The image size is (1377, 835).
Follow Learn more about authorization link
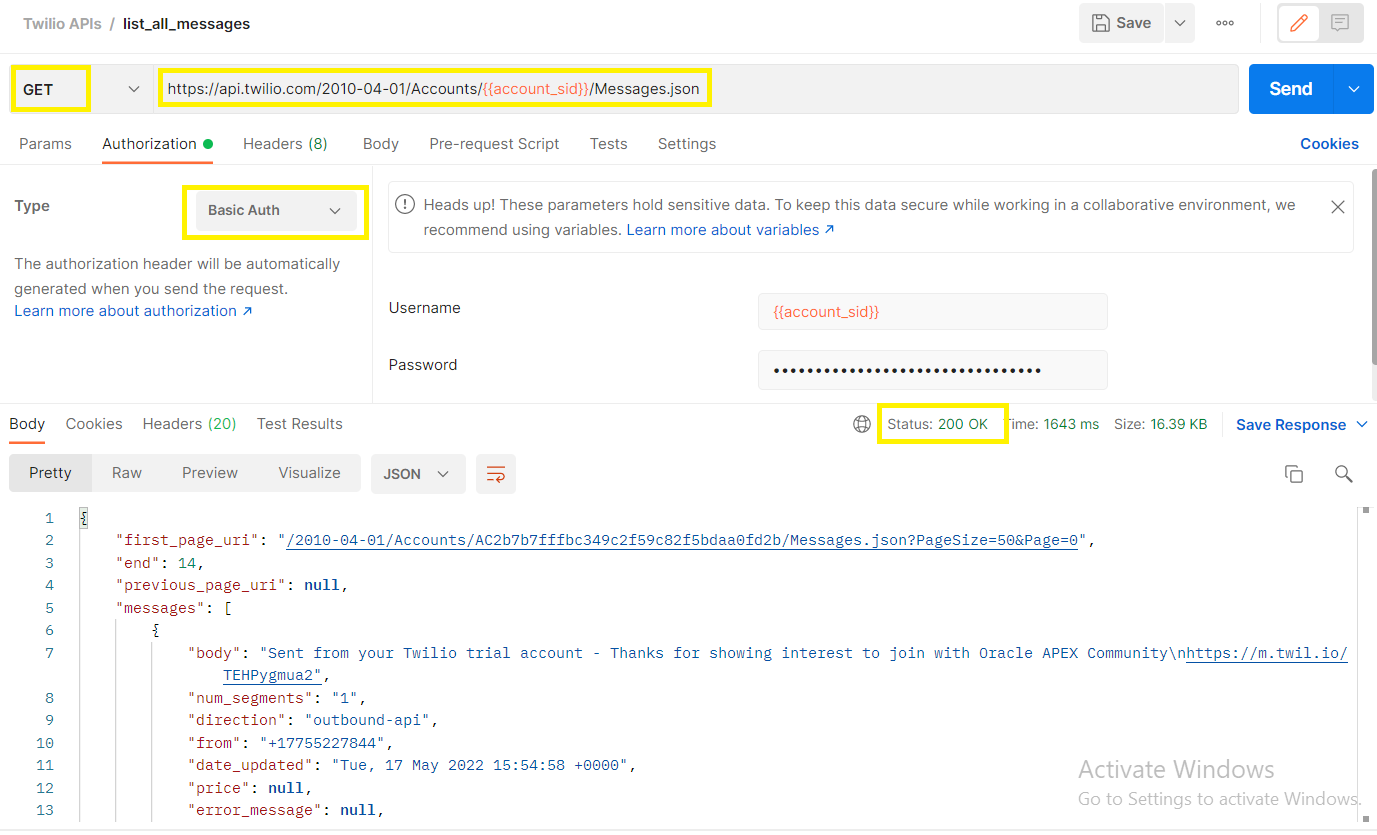tap(133, 311)
